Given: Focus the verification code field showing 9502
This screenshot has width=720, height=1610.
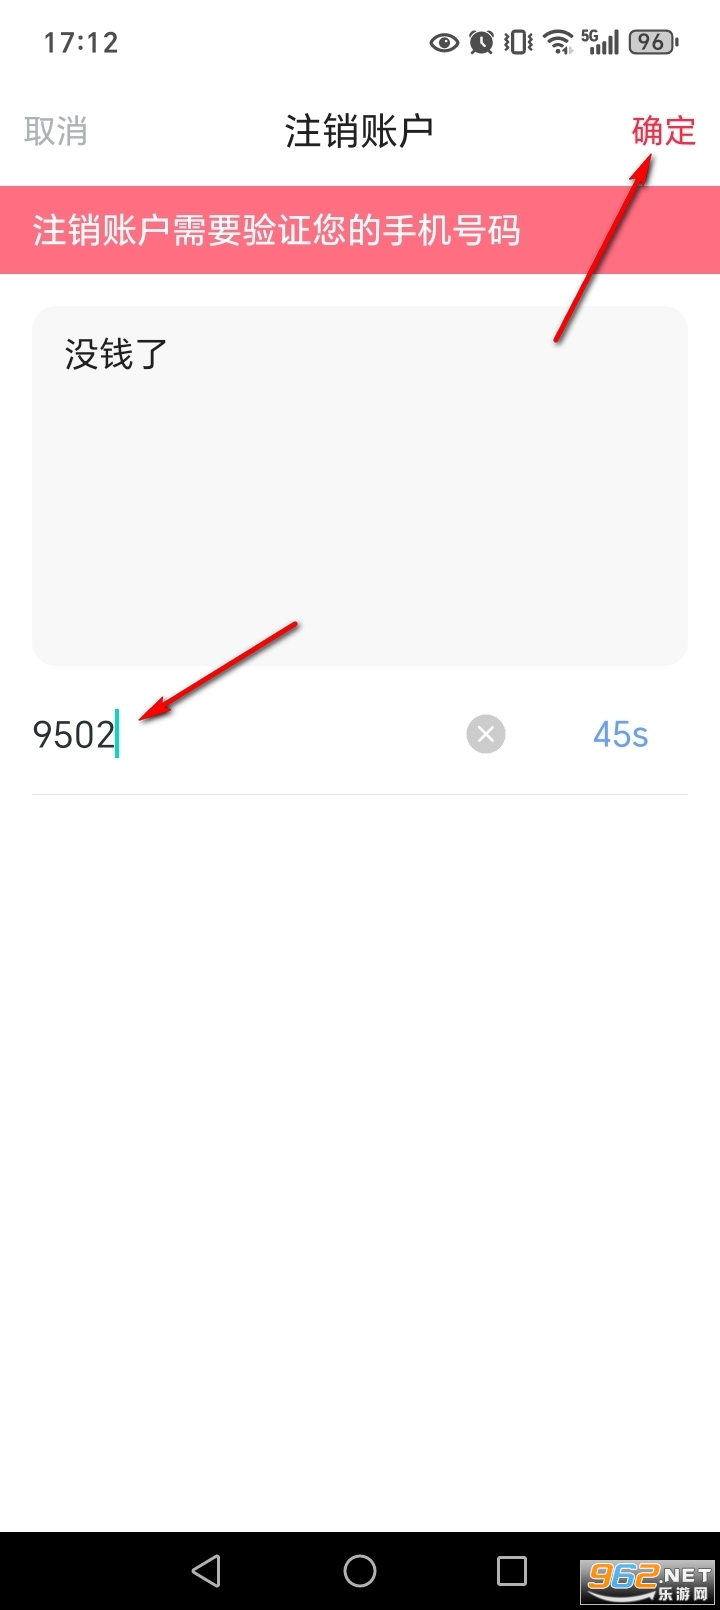Looking at the screenshot, I should (x=245, y=735).
